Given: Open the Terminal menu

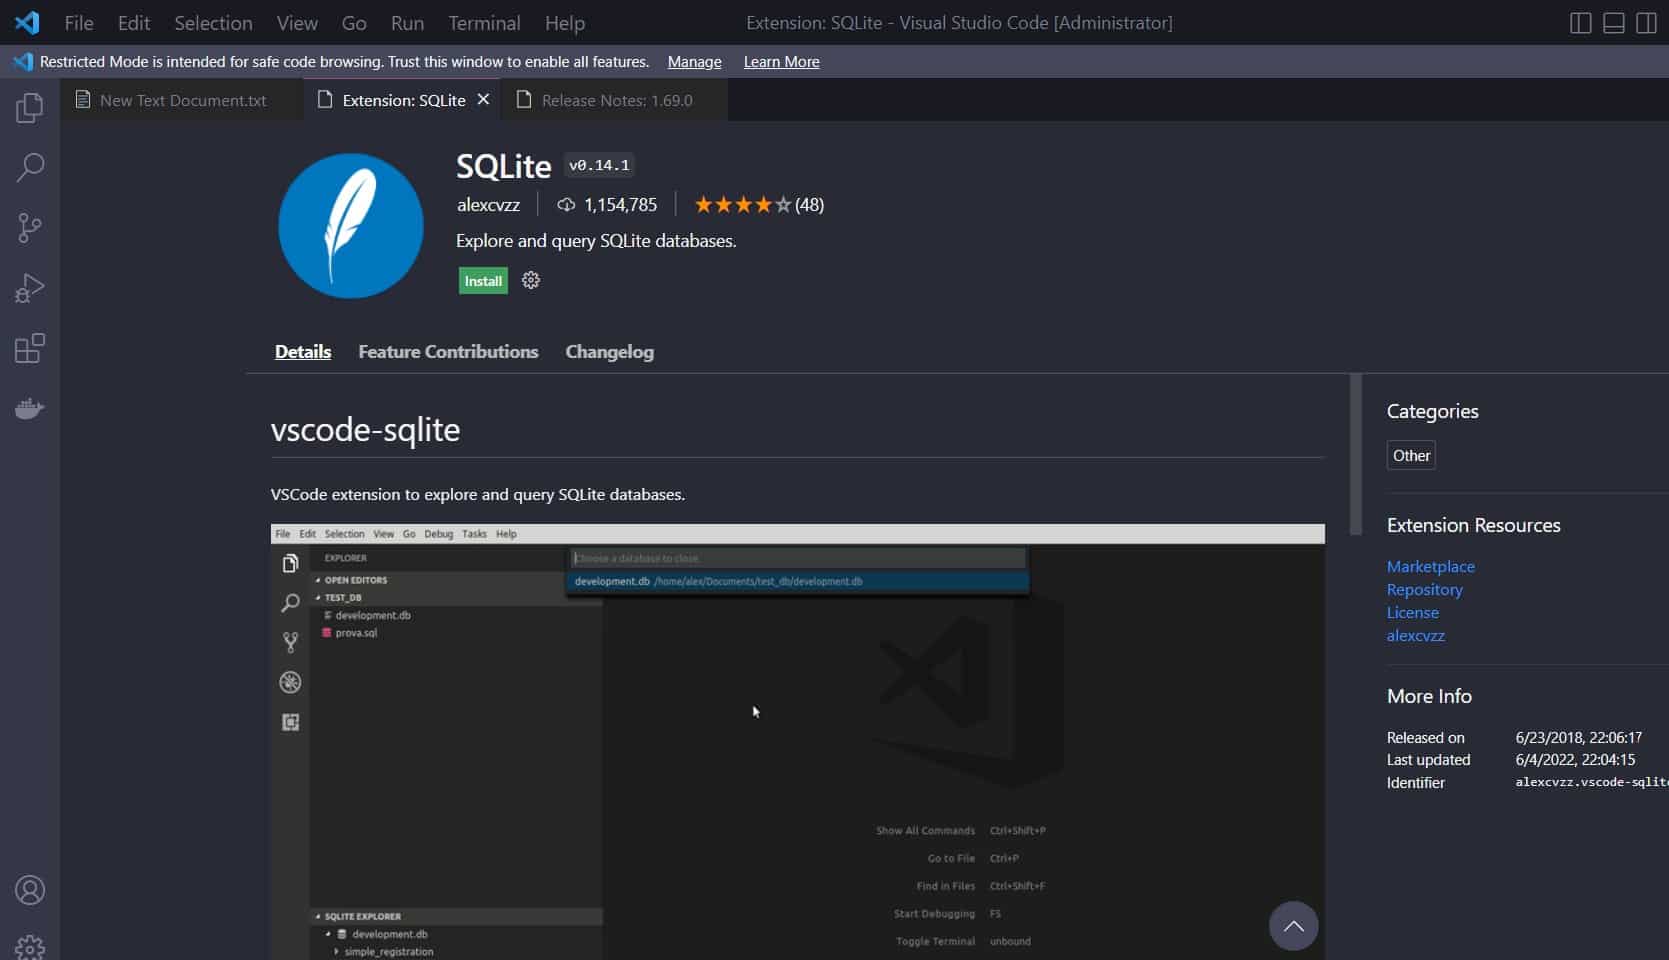Looking at the screenshot, I should click(484, 23).
